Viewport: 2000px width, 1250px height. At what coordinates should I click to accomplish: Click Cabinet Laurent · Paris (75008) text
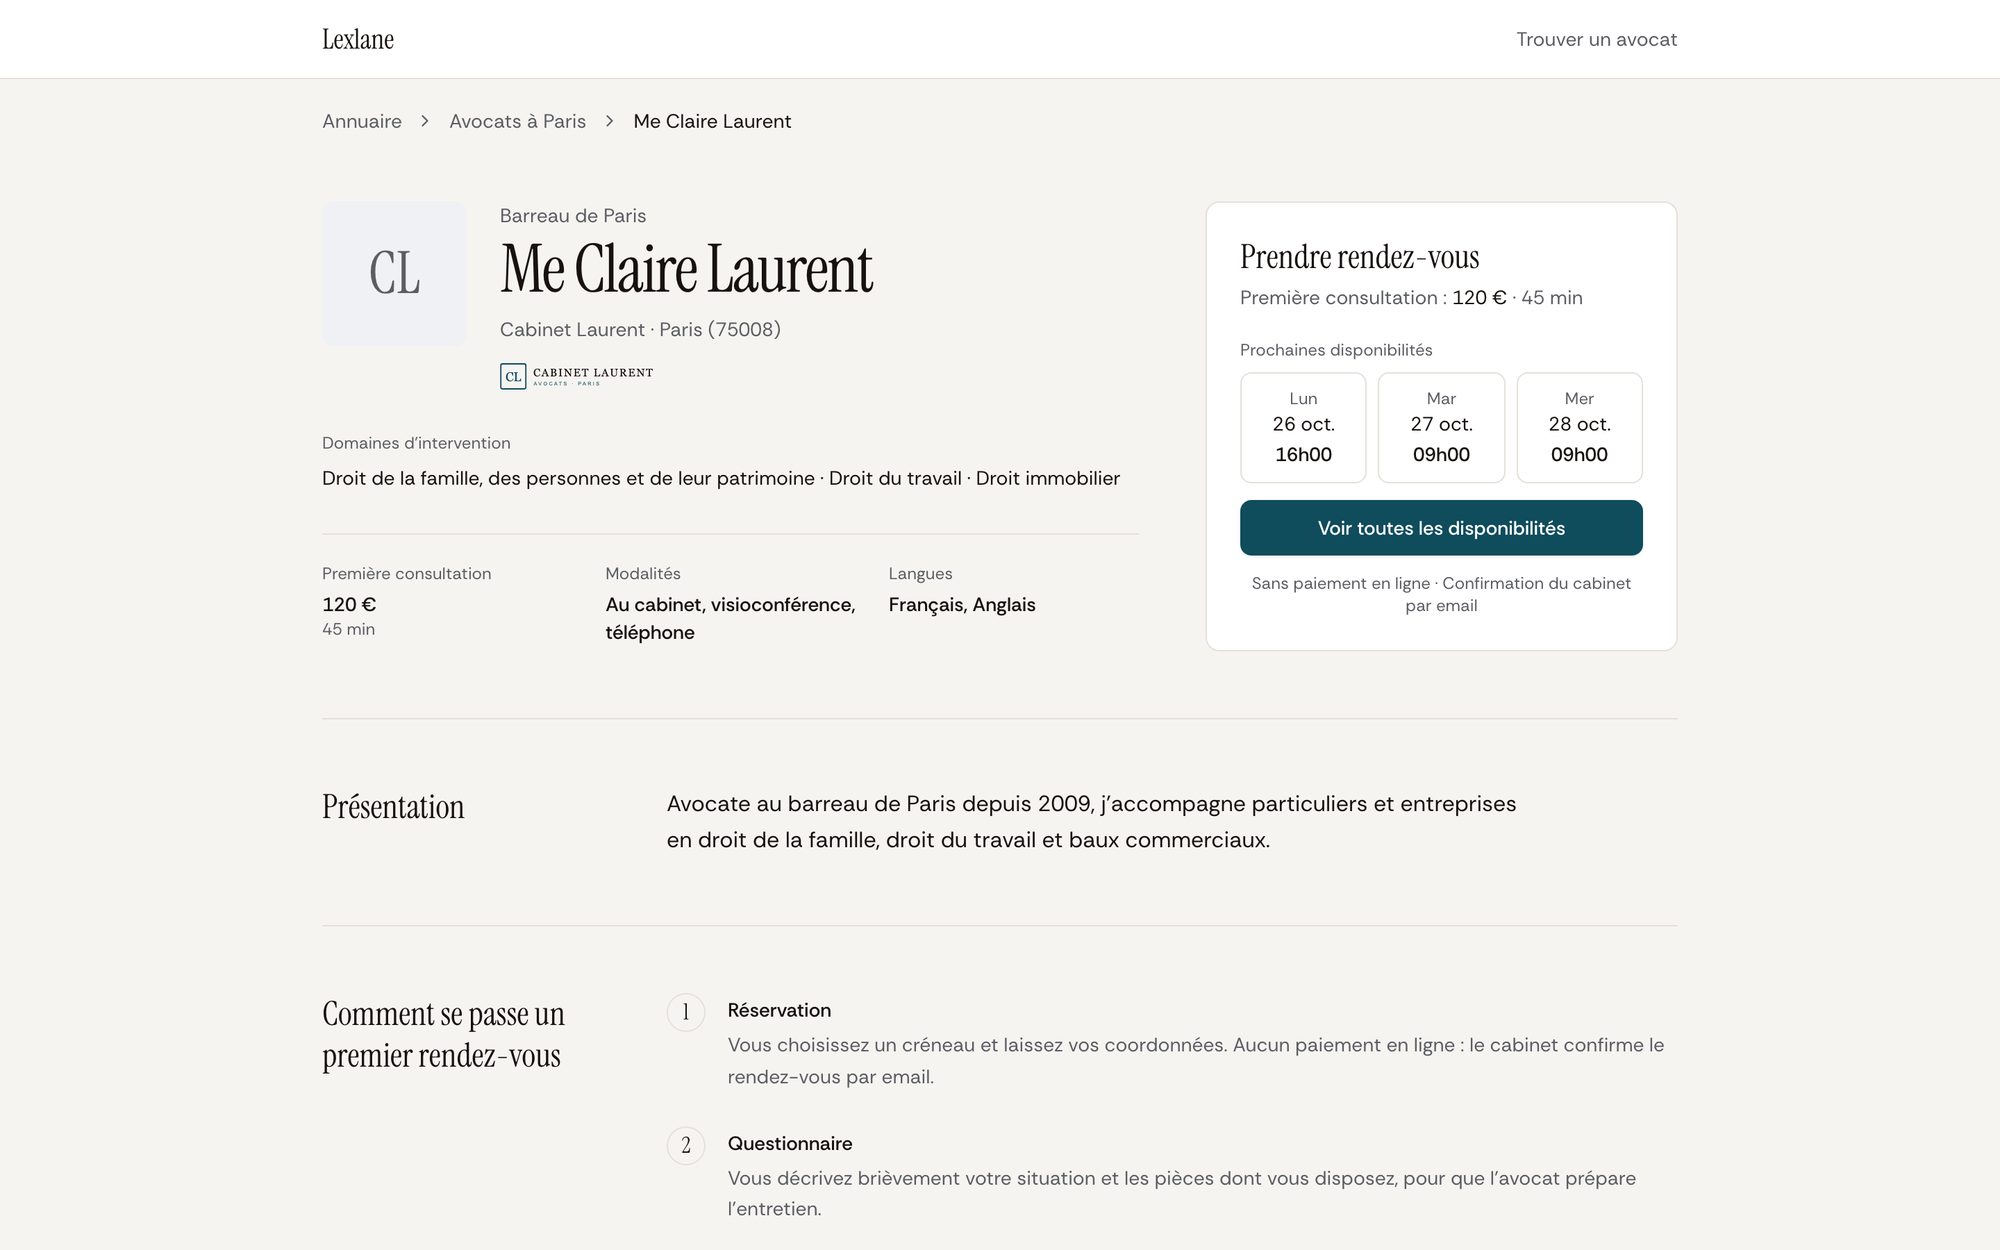click(x=640, y=329)
